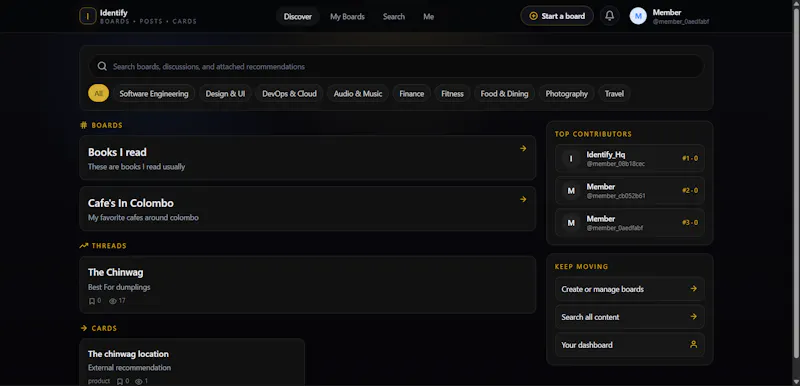Filter by Fitness category

(x=452, y=93)
